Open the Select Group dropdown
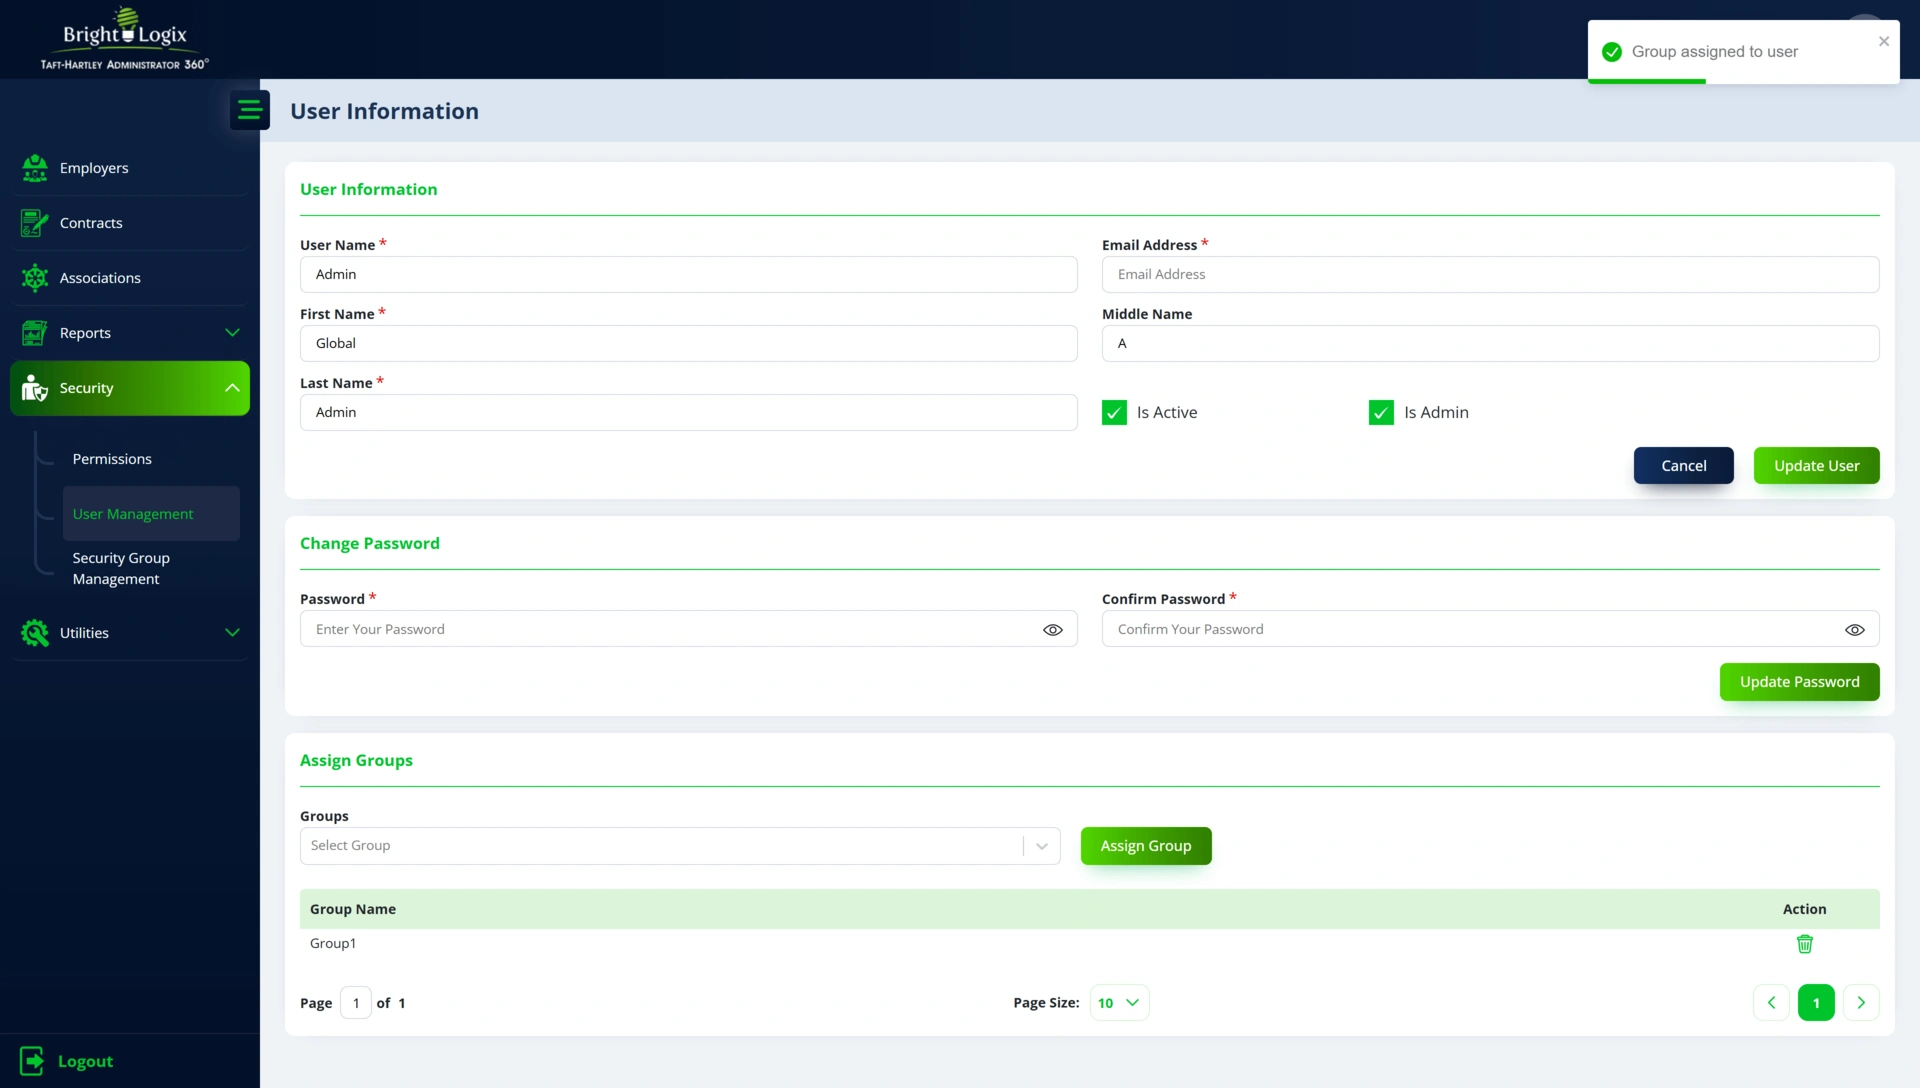The width and height of the screenshot is (1920, 1088). tap(680, 846)
